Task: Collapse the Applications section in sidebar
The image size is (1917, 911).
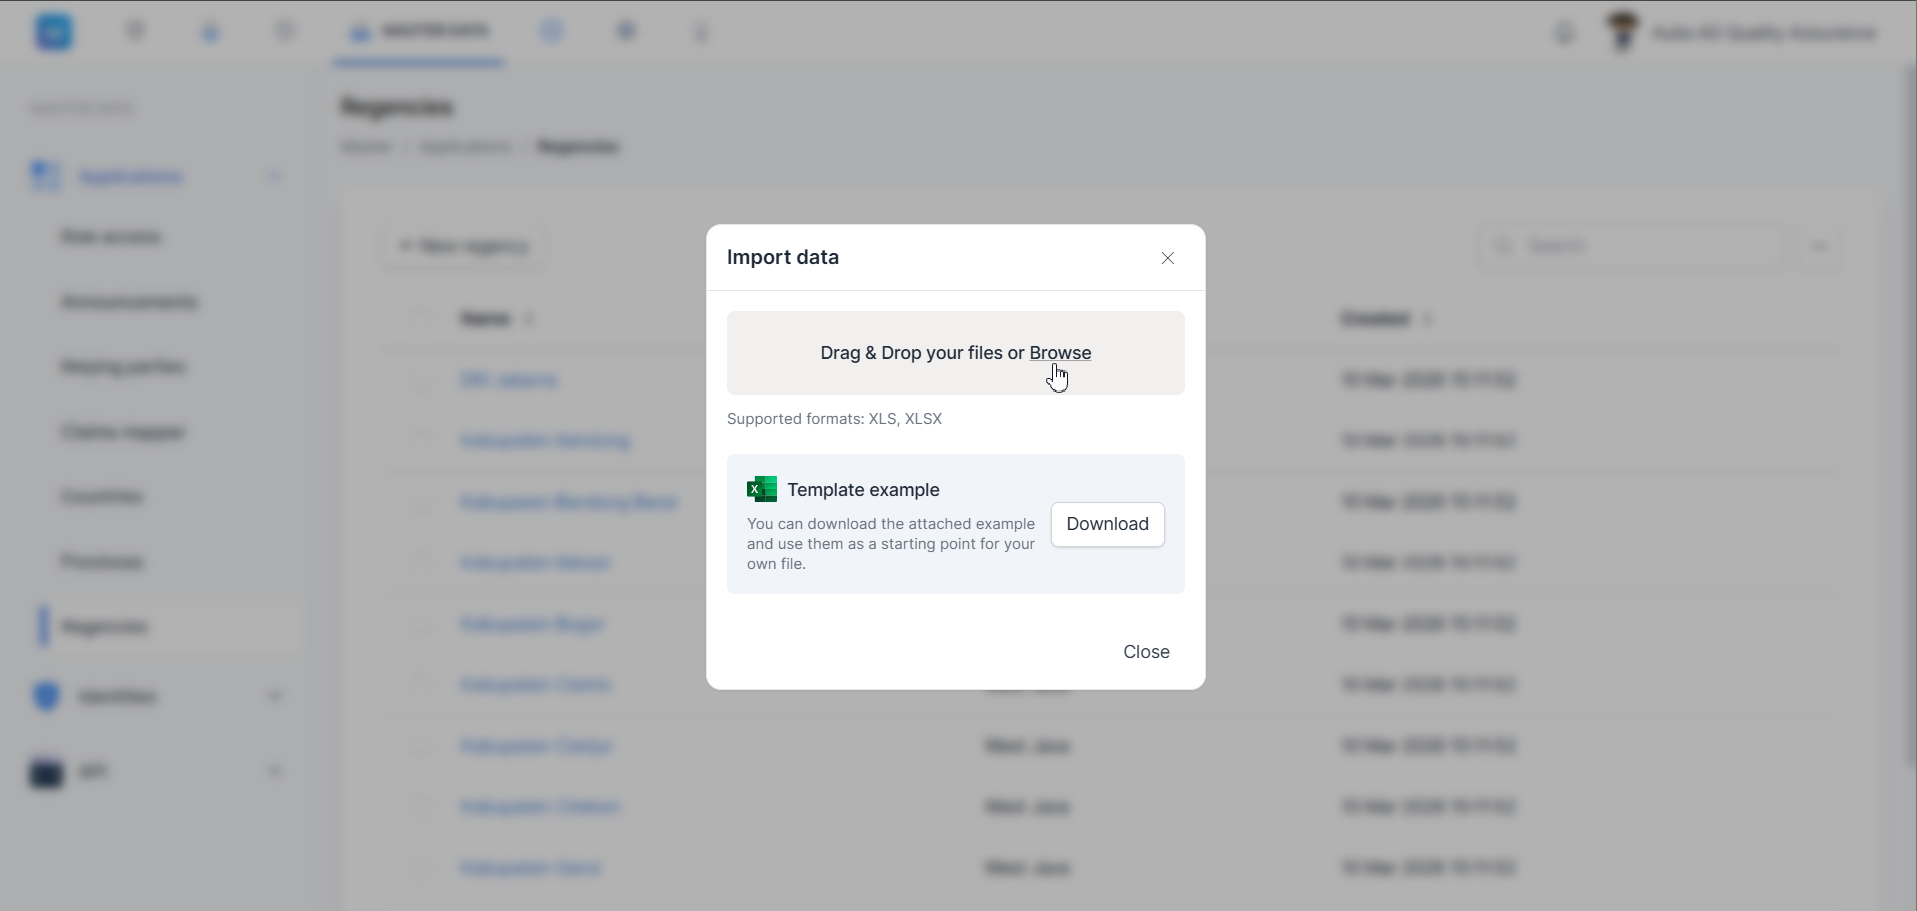Action: 274,177
